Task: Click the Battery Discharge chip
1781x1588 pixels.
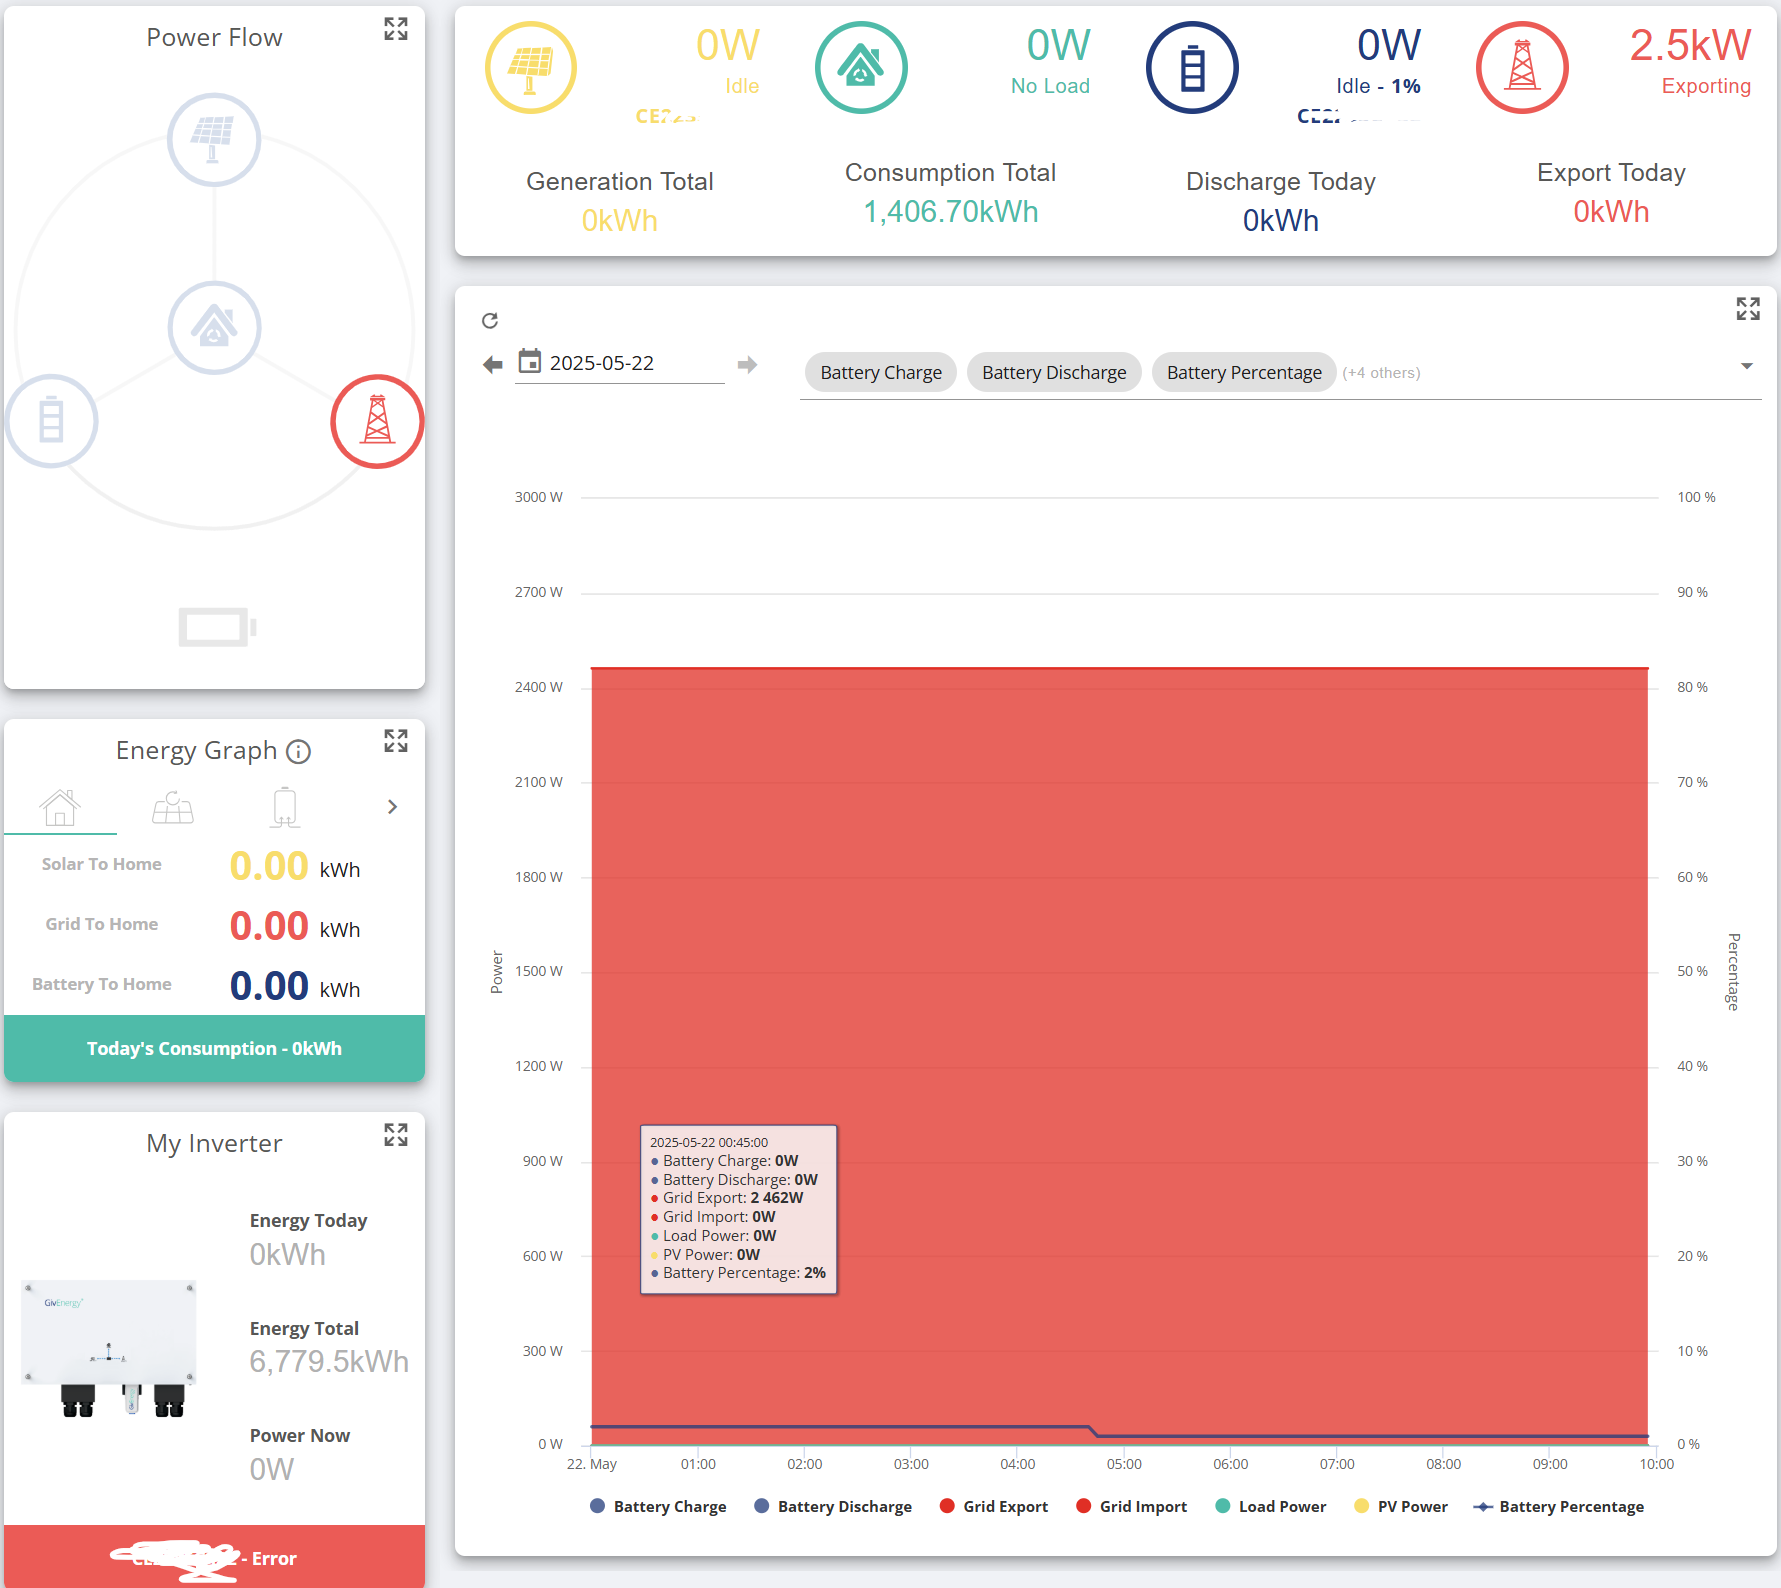Action: pos(1054,373)
